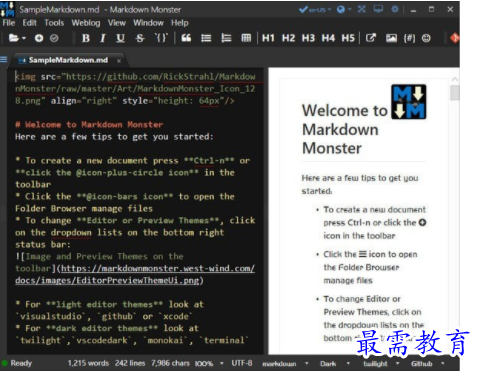This screenshot has width=478, height=374.
Task: Open a file with the folder icon
Action: [13, 38]
